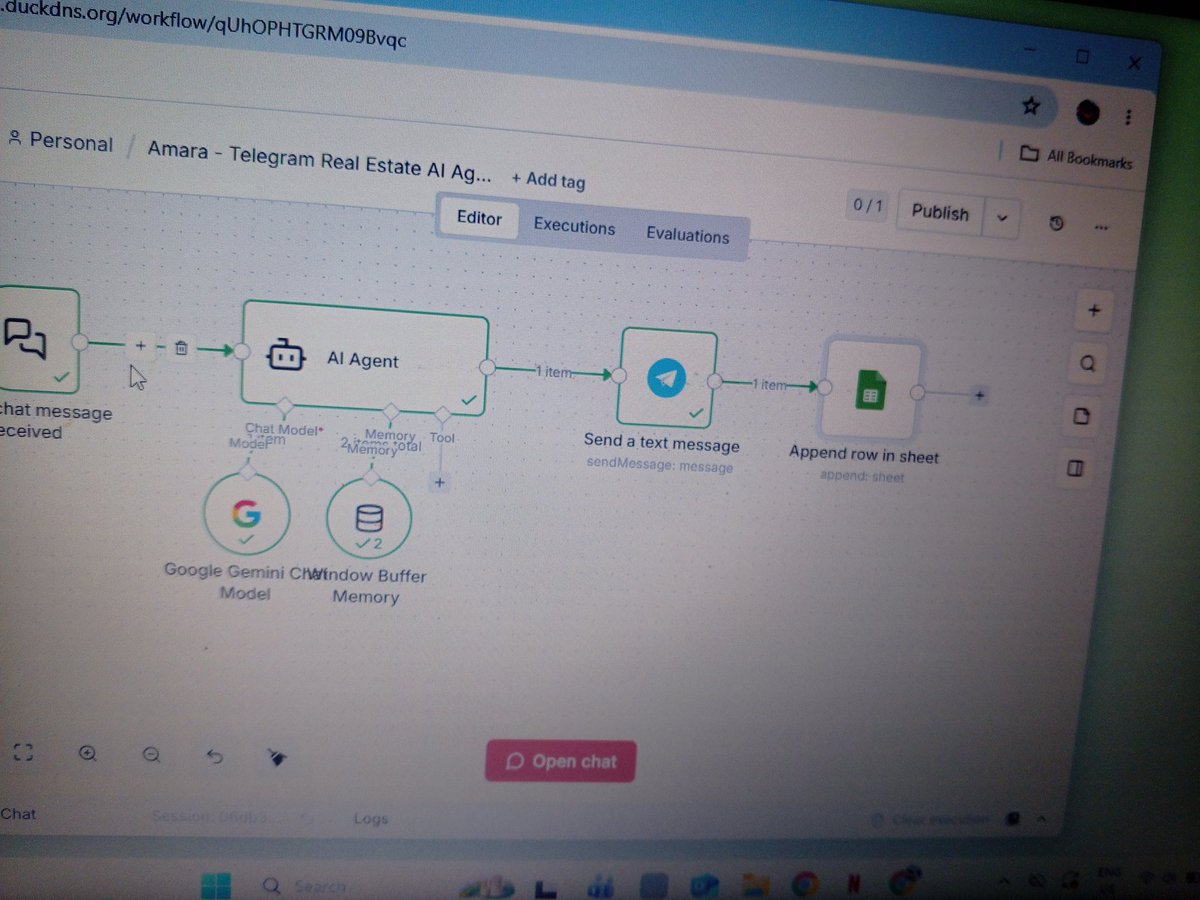Open node search in right sidebar
Screen dimensions: 1200x900
1089,364
